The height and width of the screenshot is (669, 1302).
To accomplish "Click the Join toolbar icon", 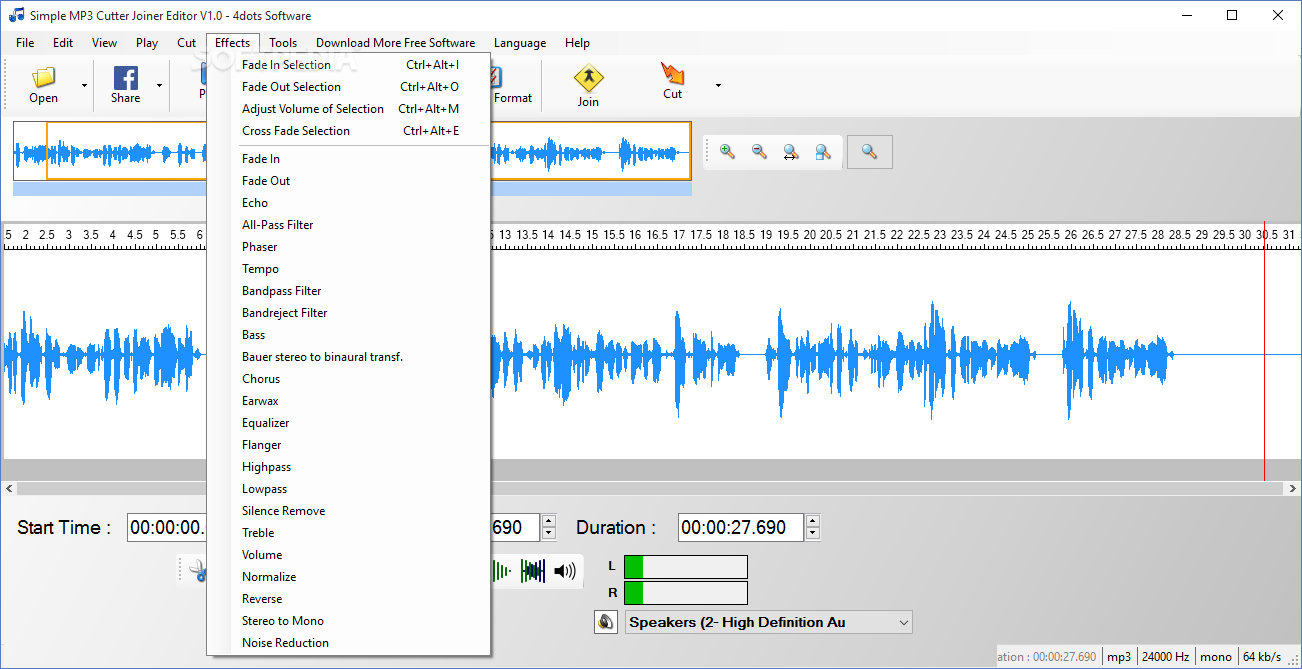I will 588,79.
